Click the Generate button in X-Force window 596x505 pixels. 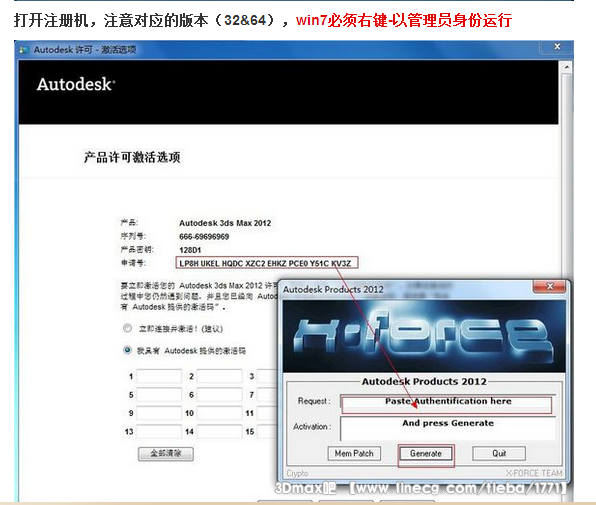[425, 453]
